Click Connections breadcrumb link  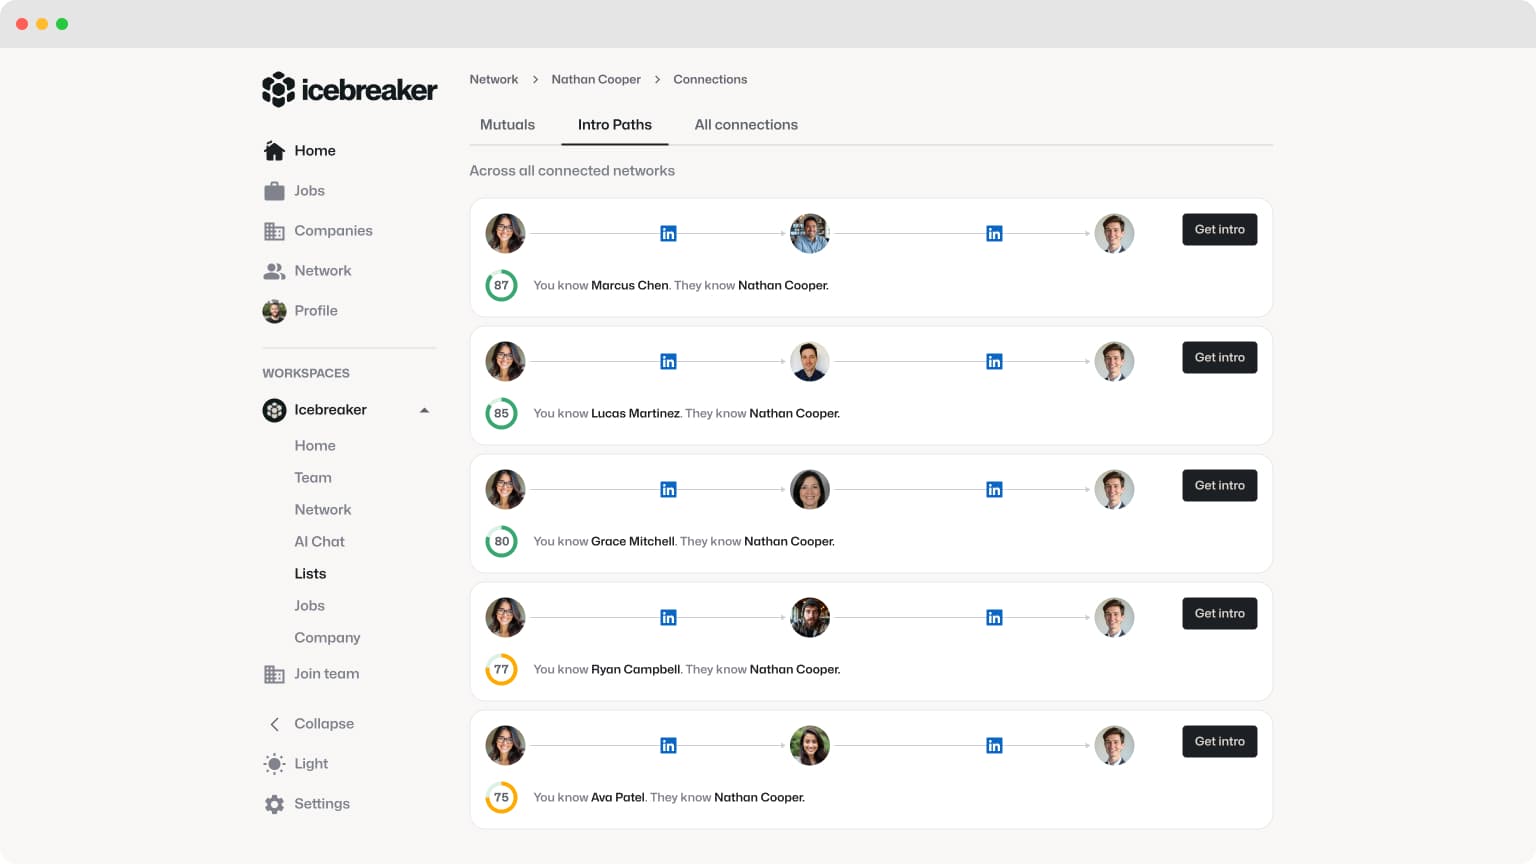pyautogui.click(x=710, y=79)
